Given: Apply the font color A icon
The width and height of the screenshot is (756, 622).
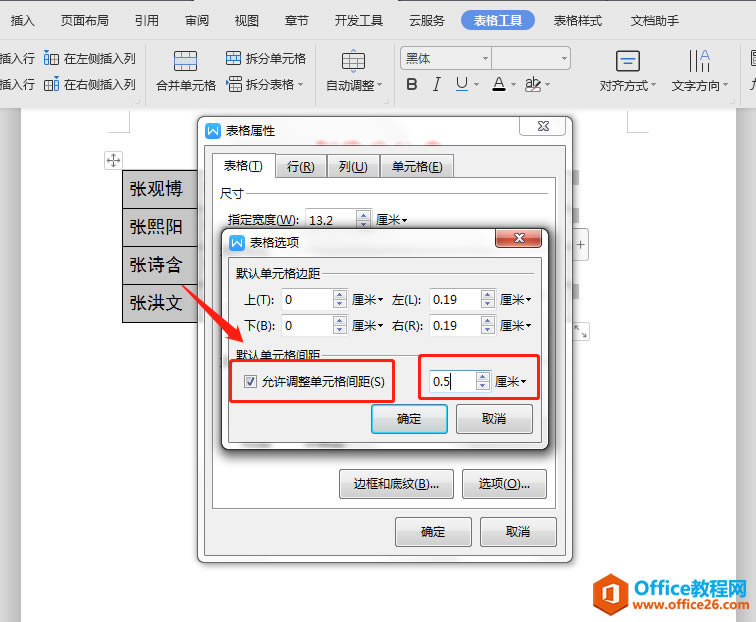Looking at the screenshot, I should [x=499, y=84].
